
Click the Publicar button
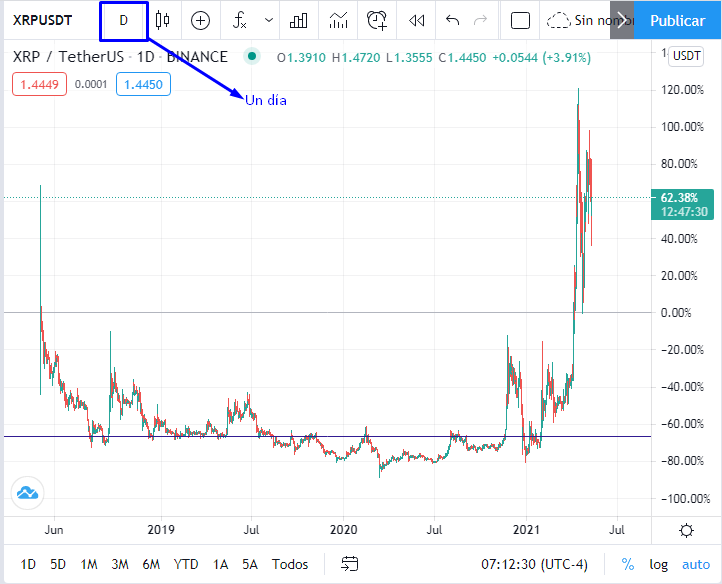coord(677,20)
